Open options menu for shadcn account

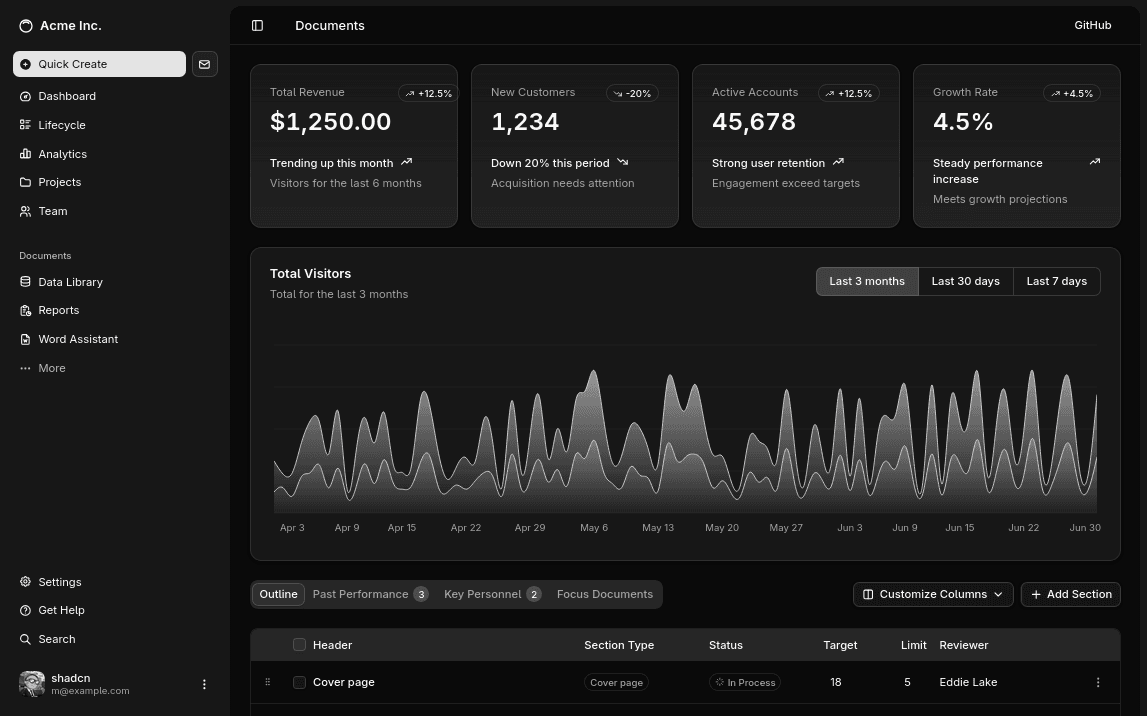coord(204,684)
